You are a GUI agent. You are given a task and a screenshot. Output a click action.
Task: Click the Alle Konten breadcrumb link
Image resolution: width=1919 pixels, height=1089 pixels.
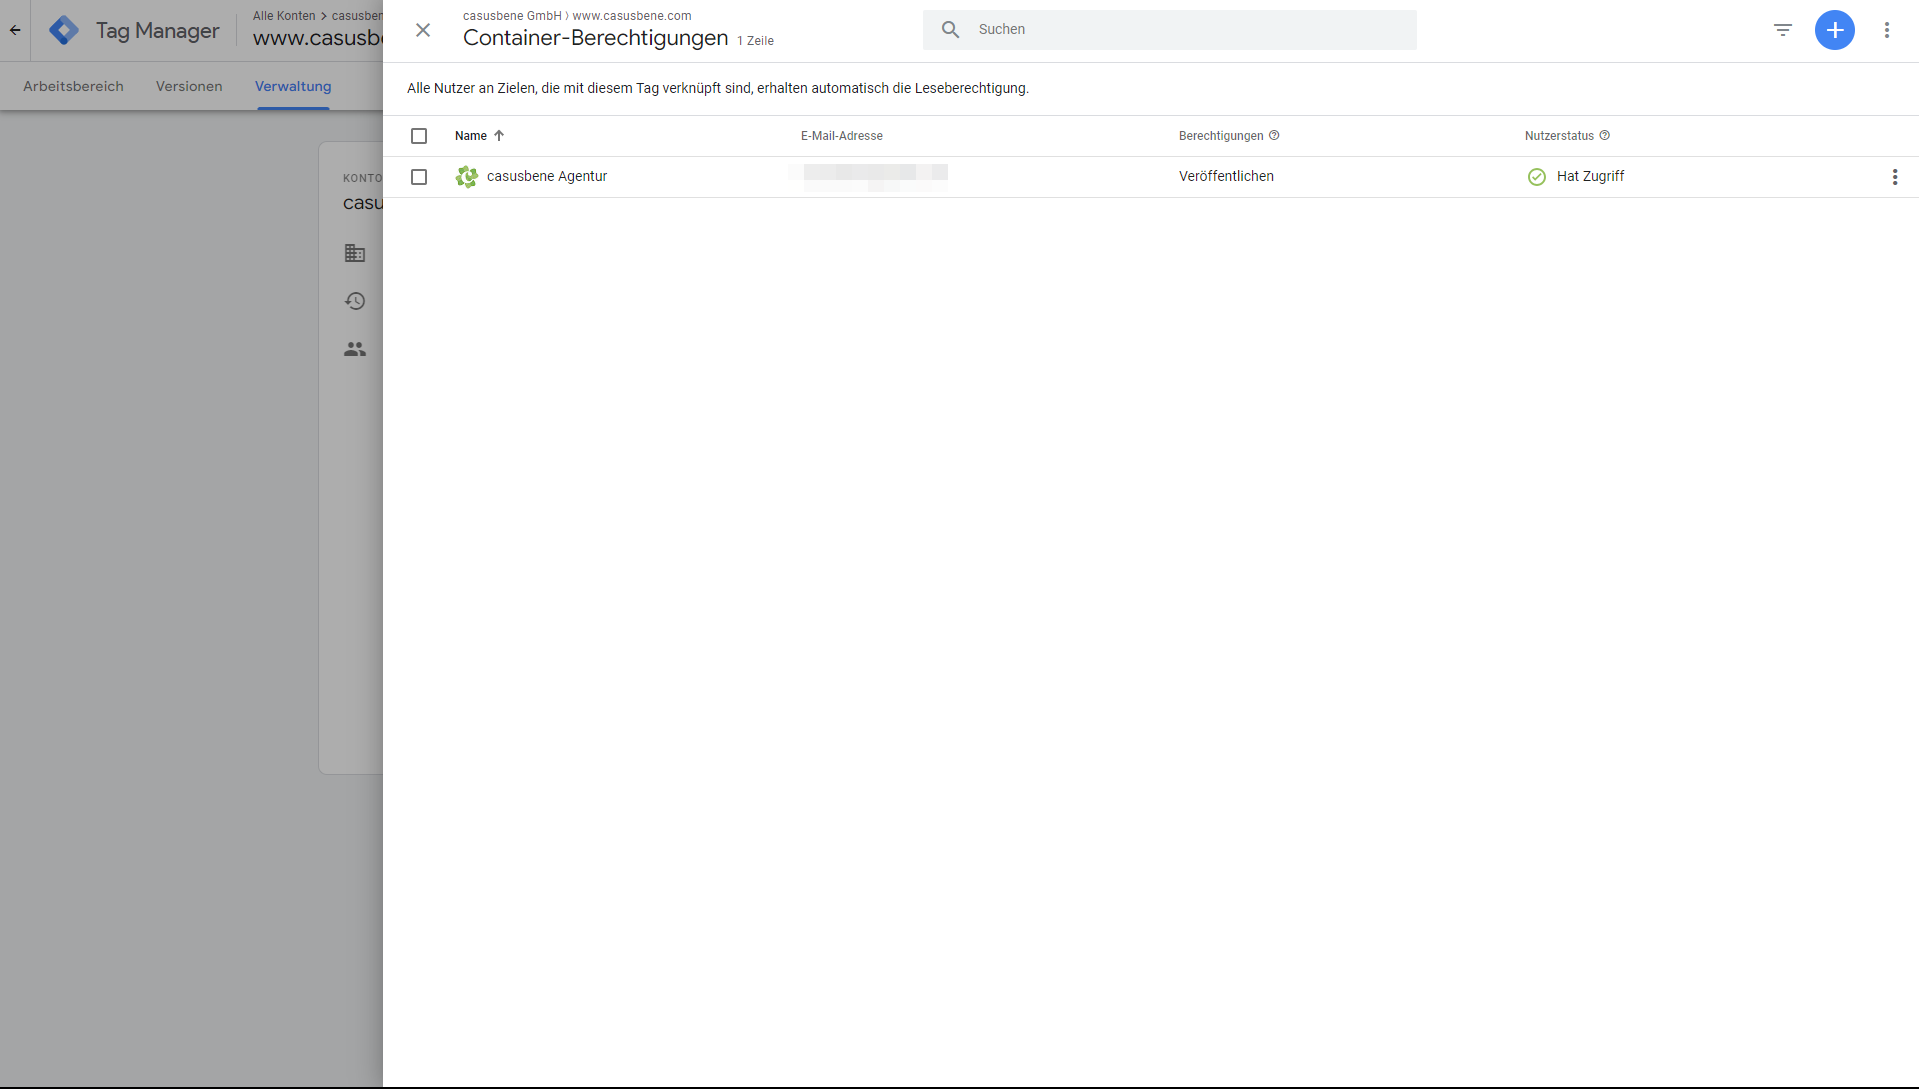(284, 16)
